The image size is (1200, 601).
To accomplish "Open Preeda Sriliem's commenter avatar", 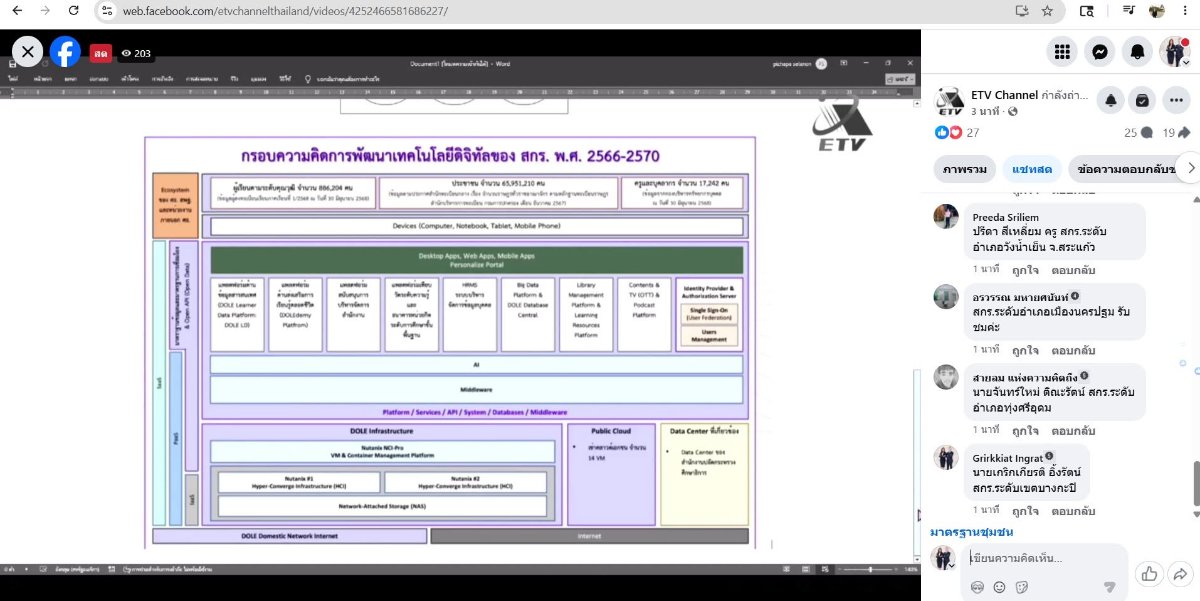I will click(946, 216).
